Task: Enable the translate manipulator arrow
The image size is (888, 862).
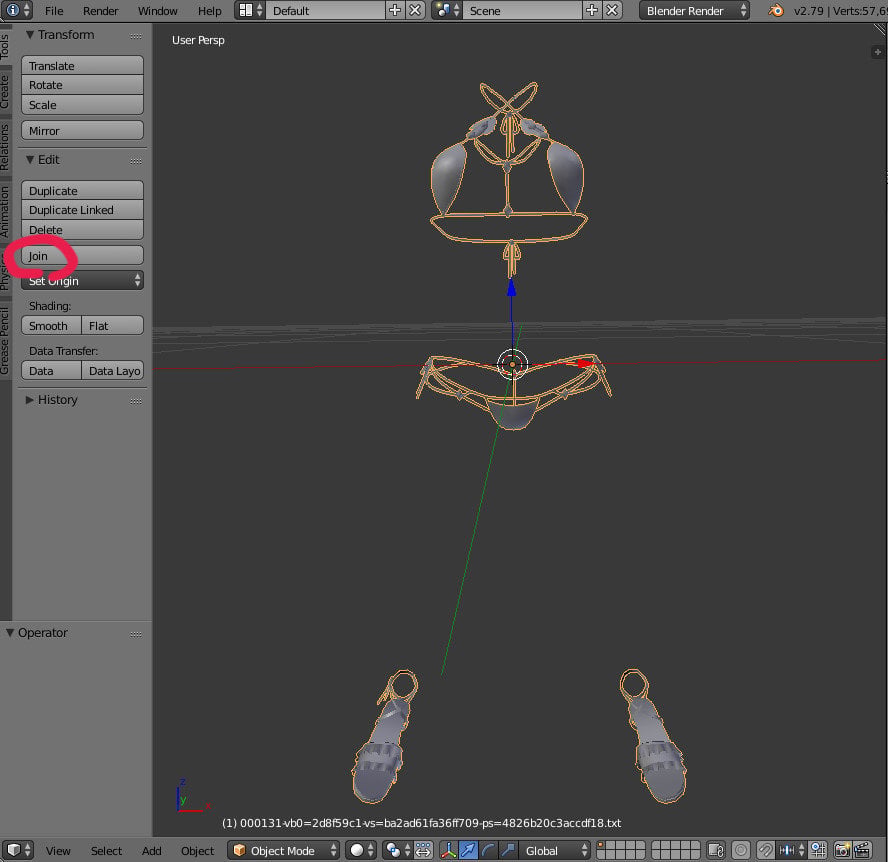Action: click(468, 850)
